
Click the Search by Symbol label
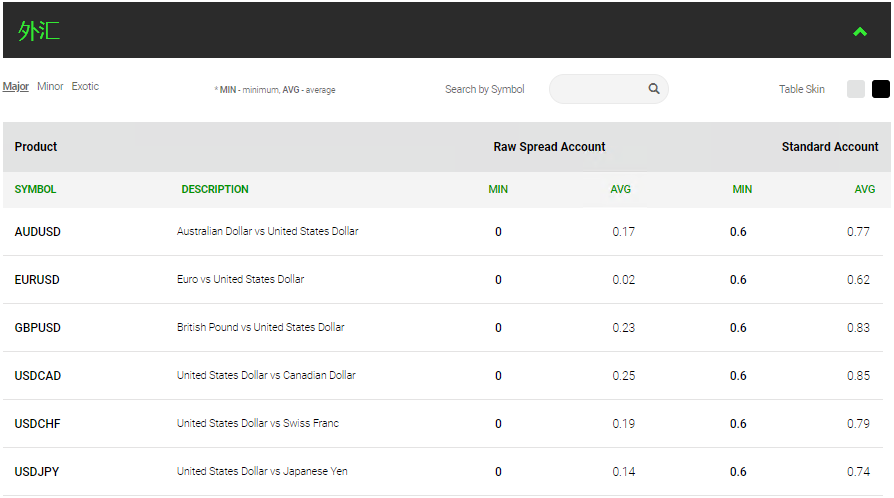pos(485,89)
